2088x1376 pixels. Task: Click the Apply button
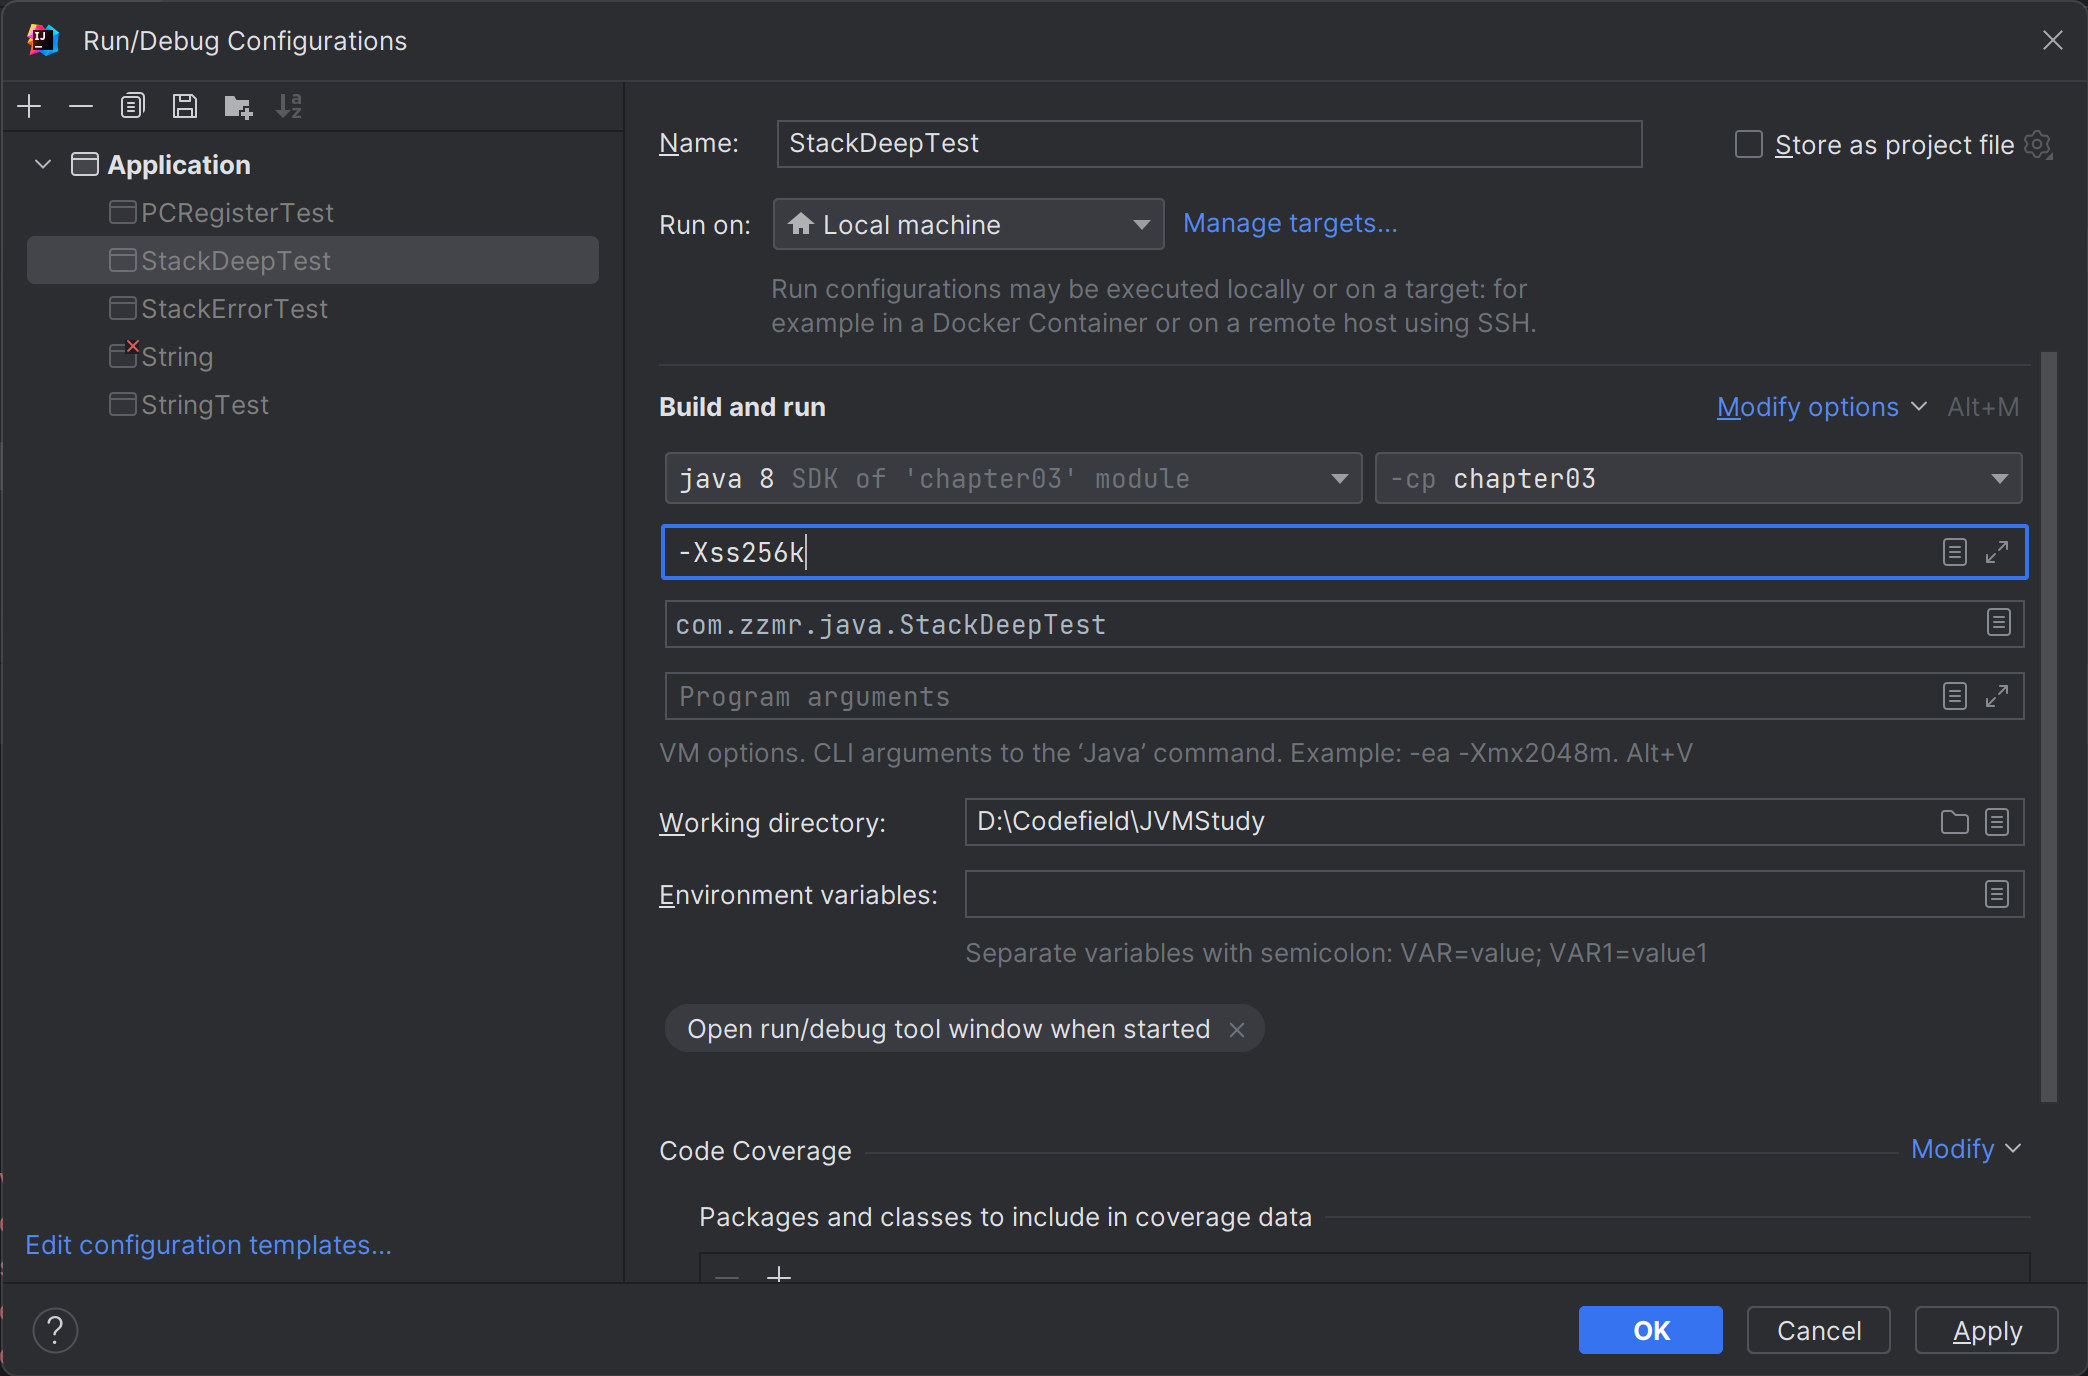coord(1986,1330)
